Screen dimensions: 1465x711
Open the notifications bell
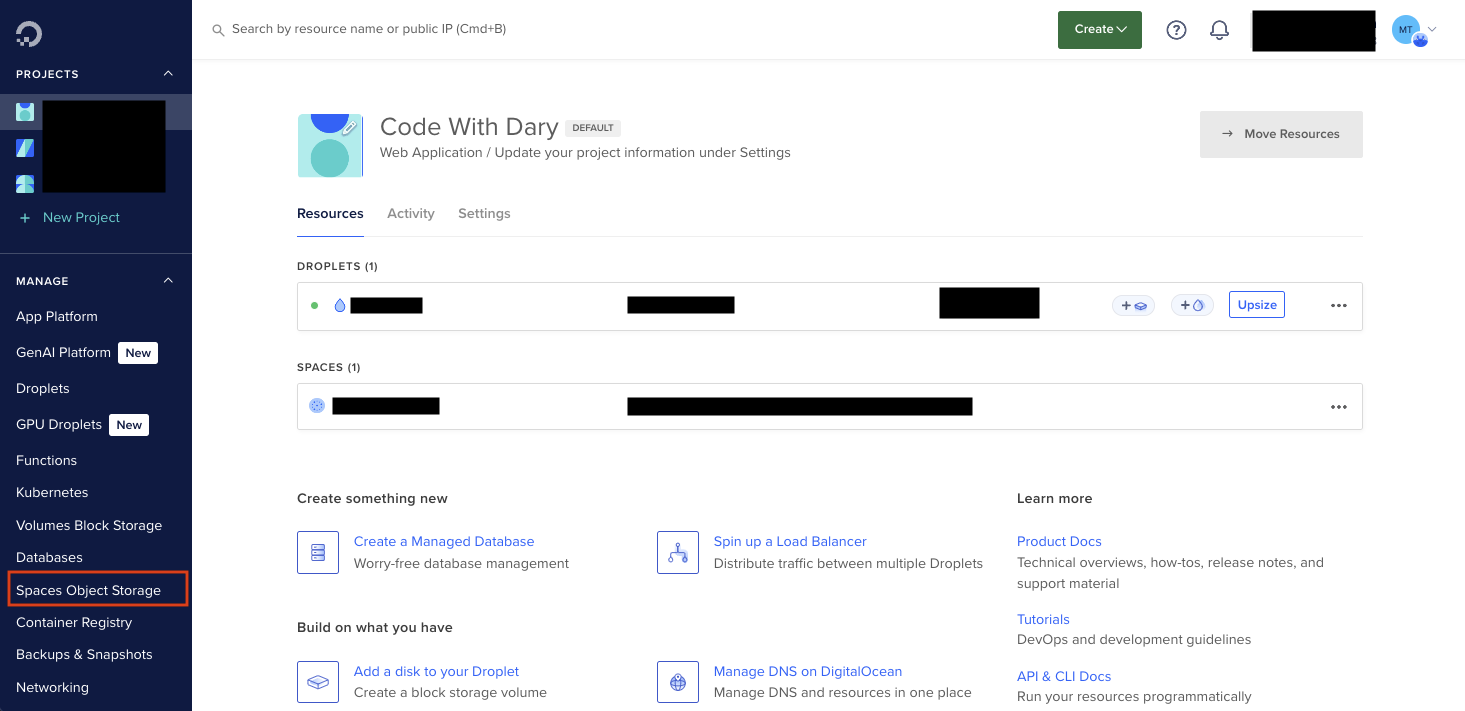tap(1219, 30)
